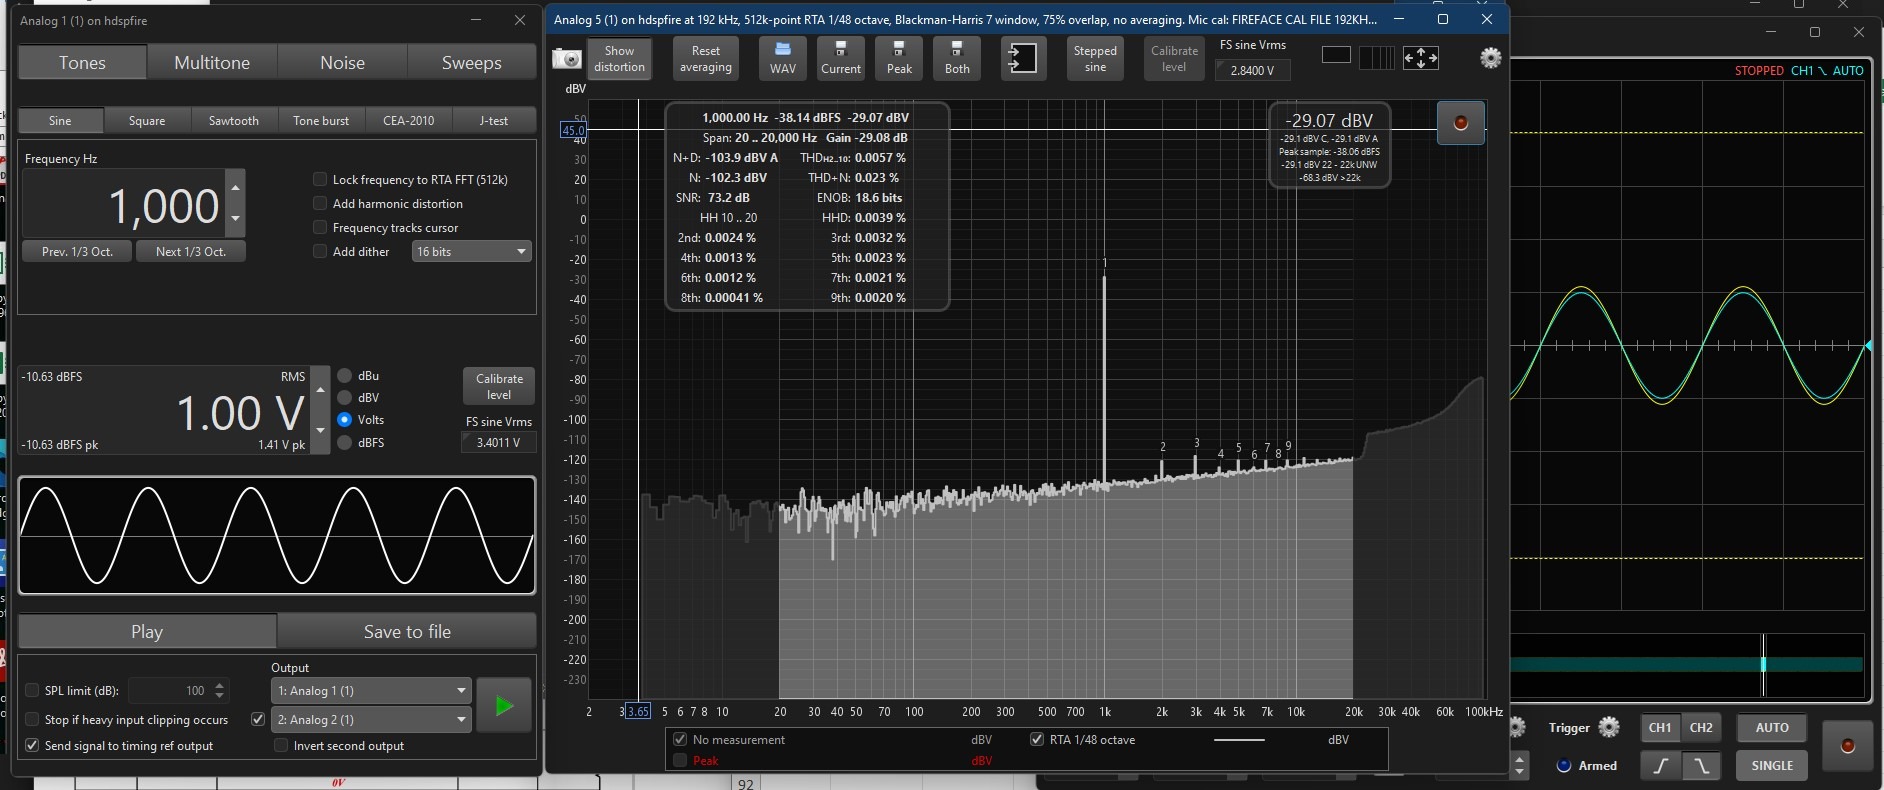The width and height of the screenshot is (1884, 790).
Task: Click the green play arrow in generator
Action: point(504,705)
